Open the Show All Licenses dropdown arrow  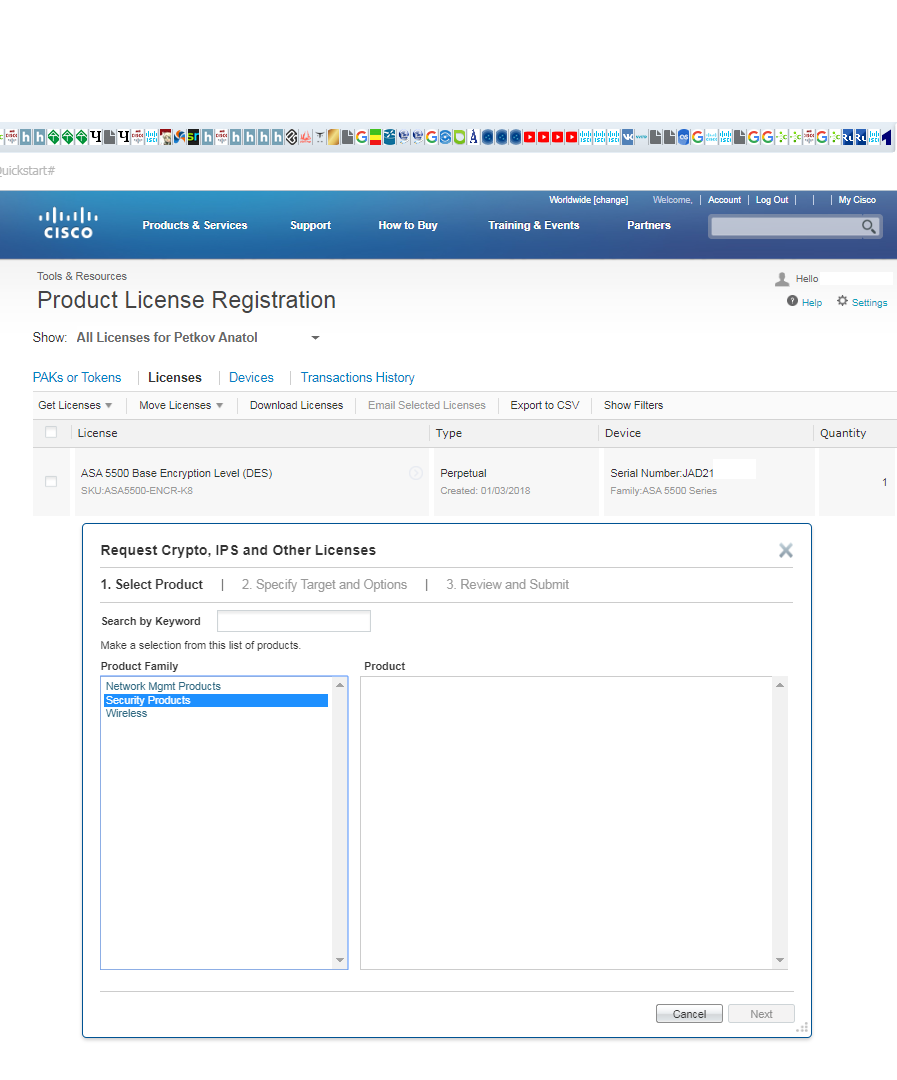(x=315, y=338)
